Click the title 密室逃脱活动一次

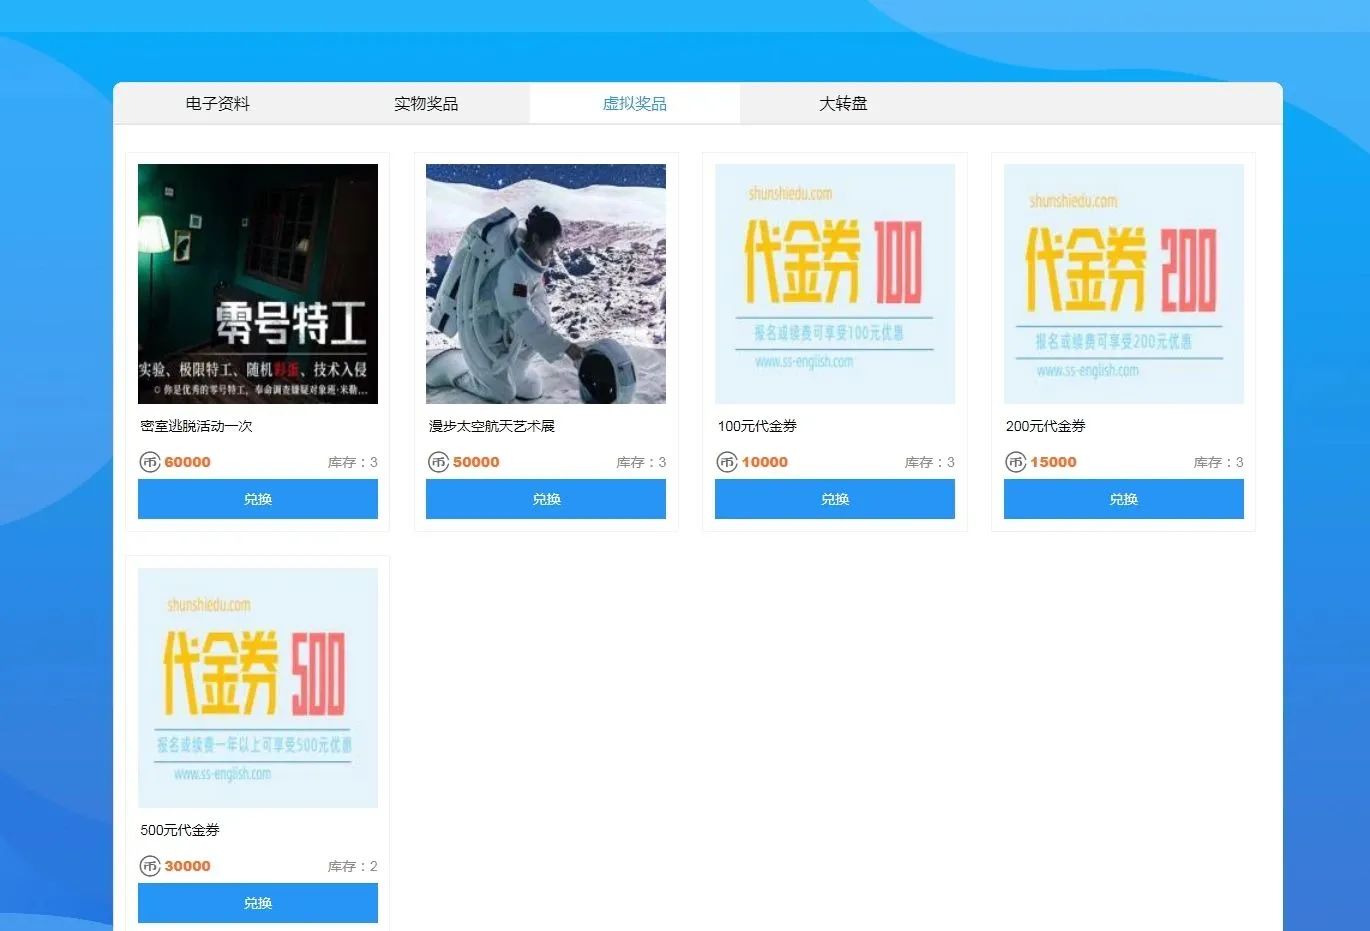tap(197, 426)
